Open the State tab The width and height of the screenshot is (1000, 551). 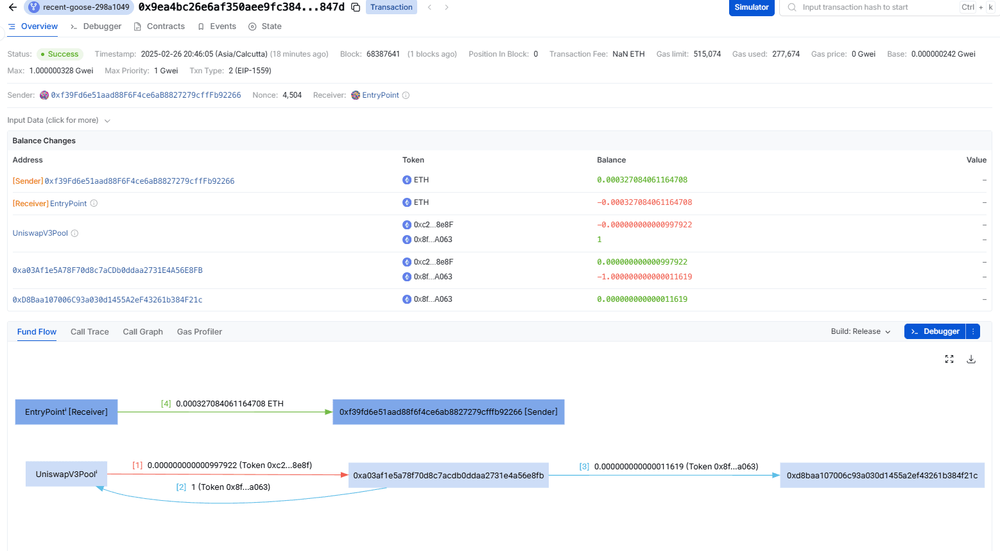265,27
